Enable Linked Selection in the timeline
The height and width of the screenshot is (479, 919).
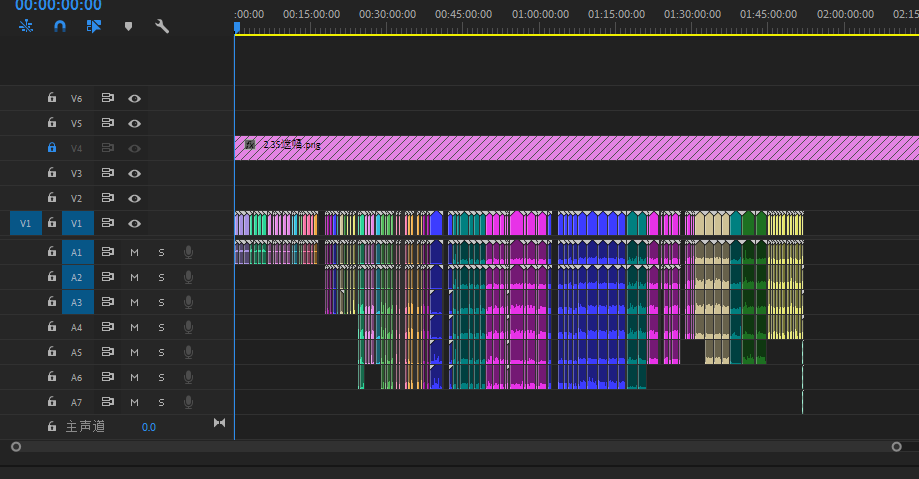[94, 26]
